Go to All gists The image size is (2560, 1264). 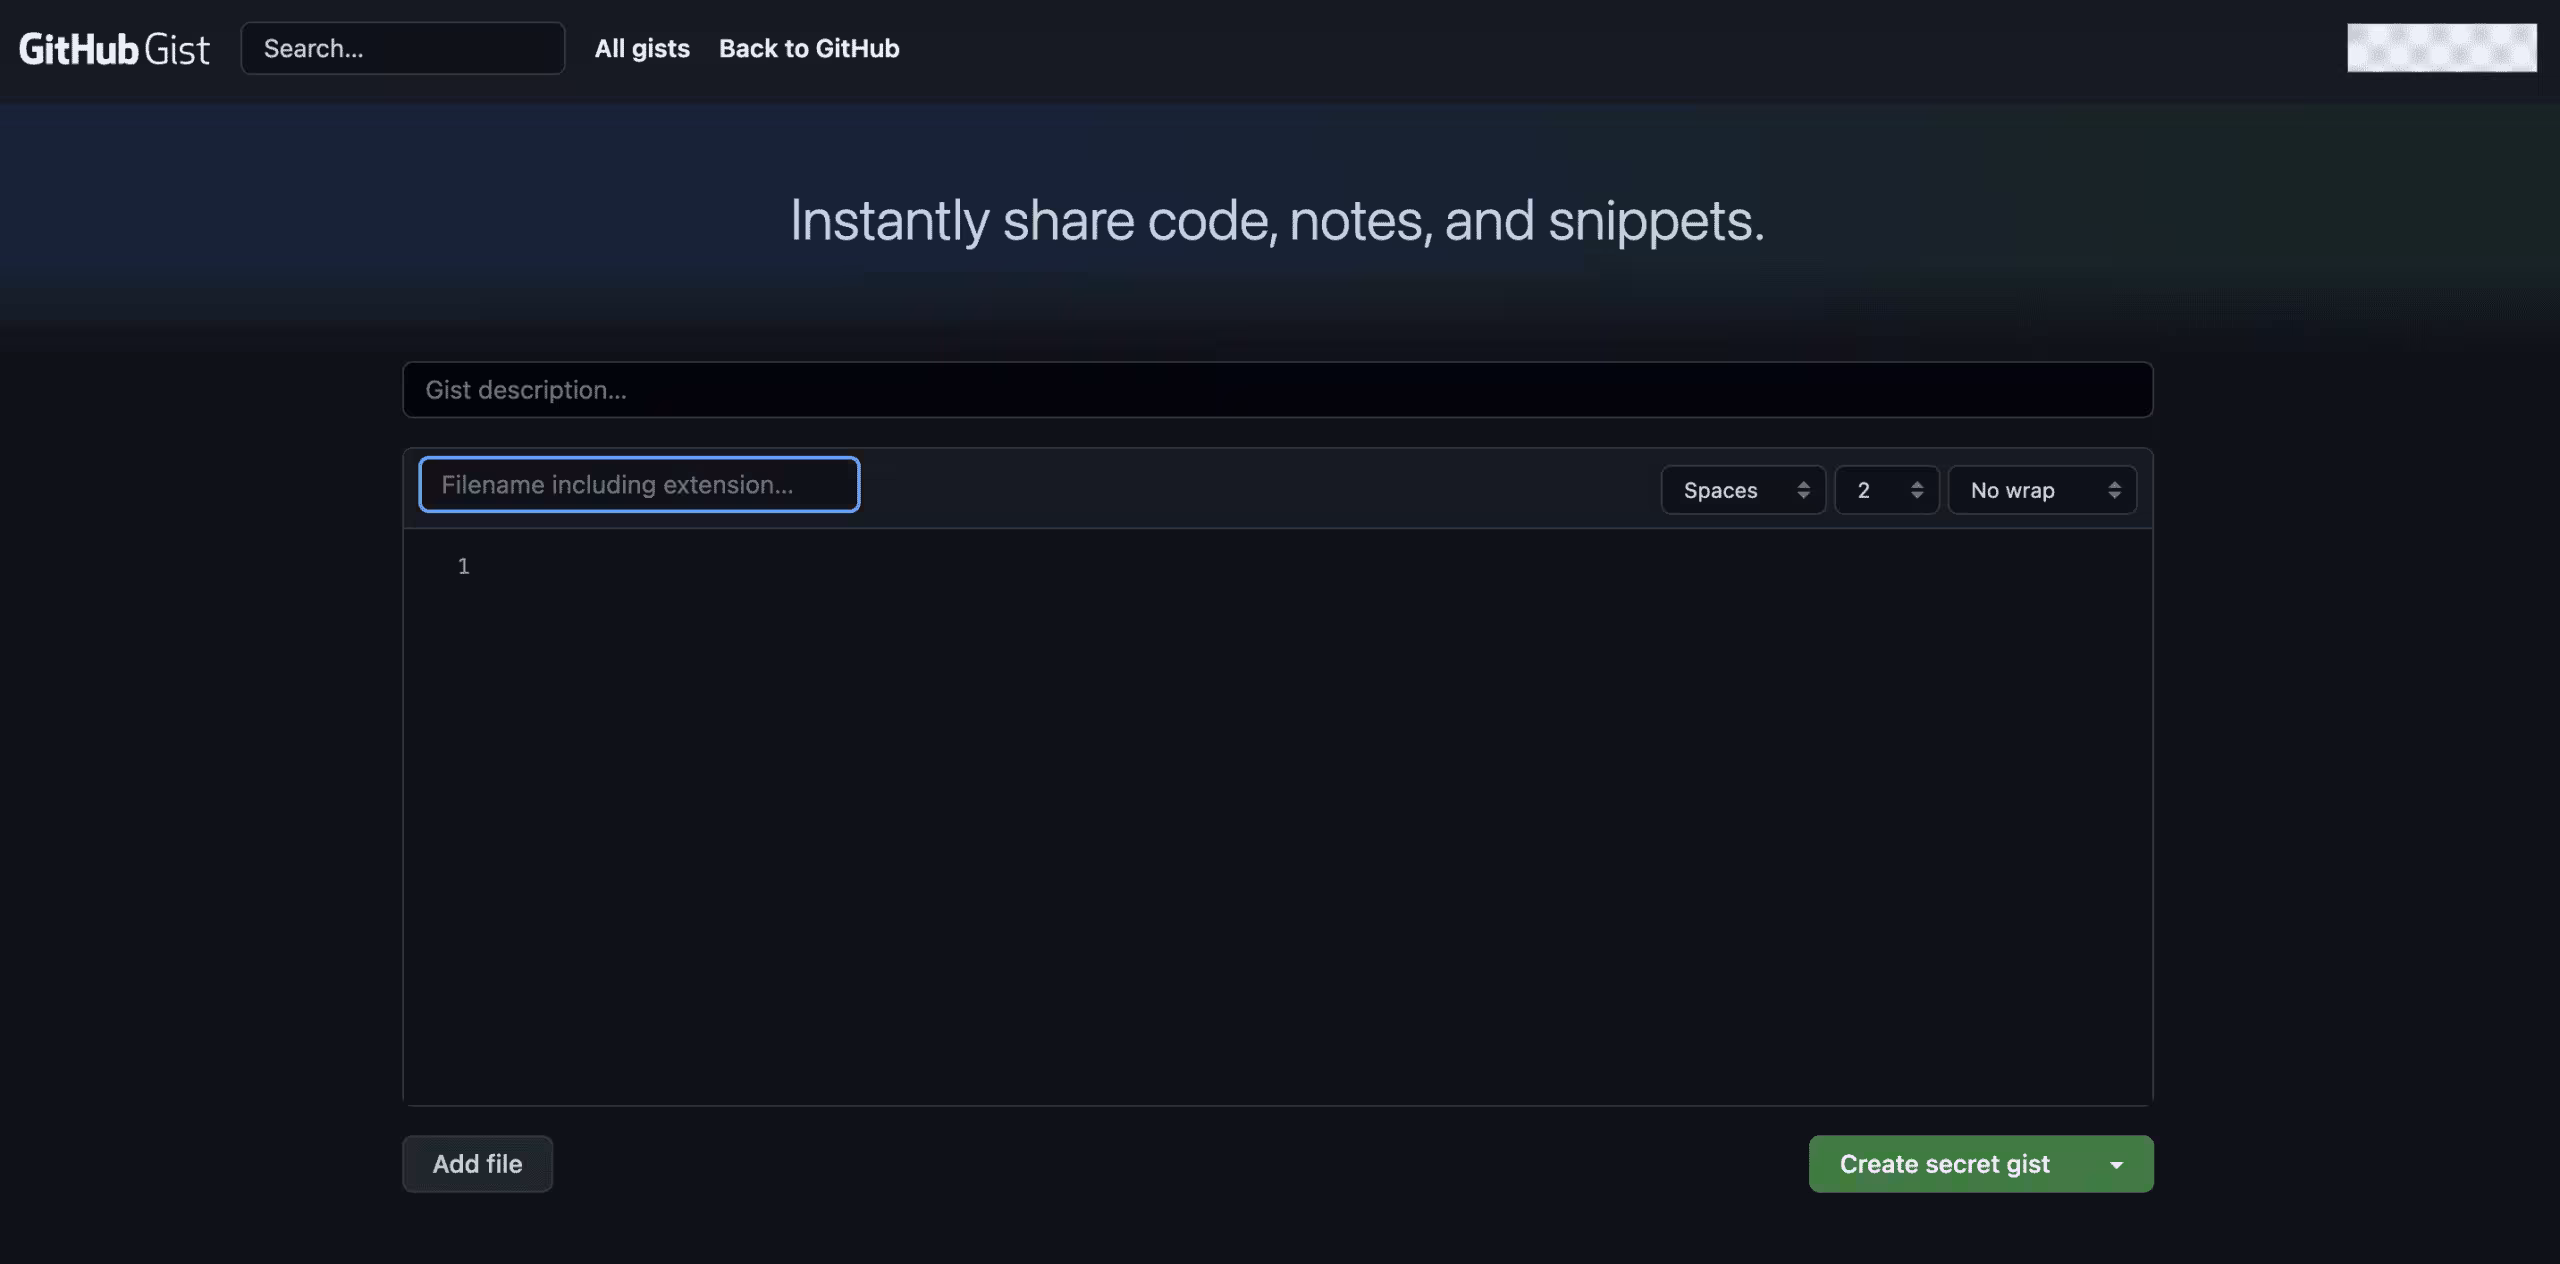(x=642, y=48)
